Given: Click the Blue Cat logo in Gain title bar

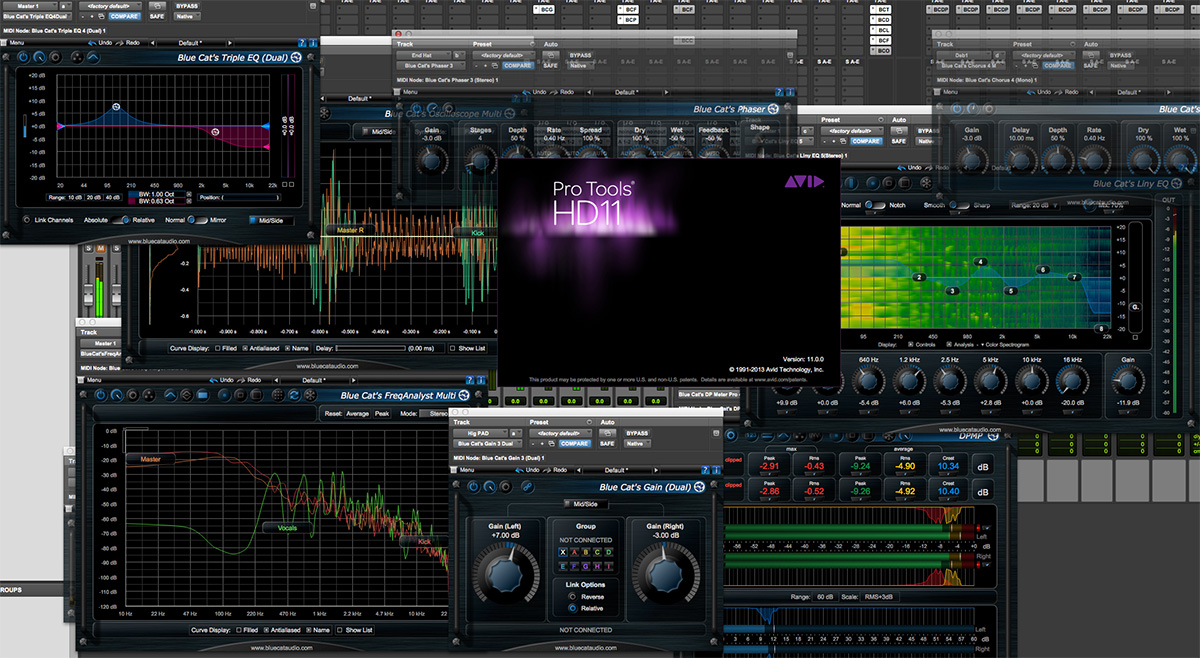Looking at the screenshot, I should (698, 487).
